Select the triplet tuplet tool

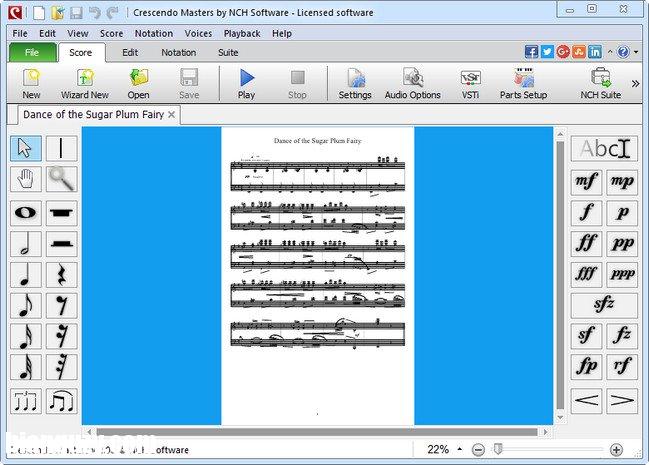[x=26, y=400]
